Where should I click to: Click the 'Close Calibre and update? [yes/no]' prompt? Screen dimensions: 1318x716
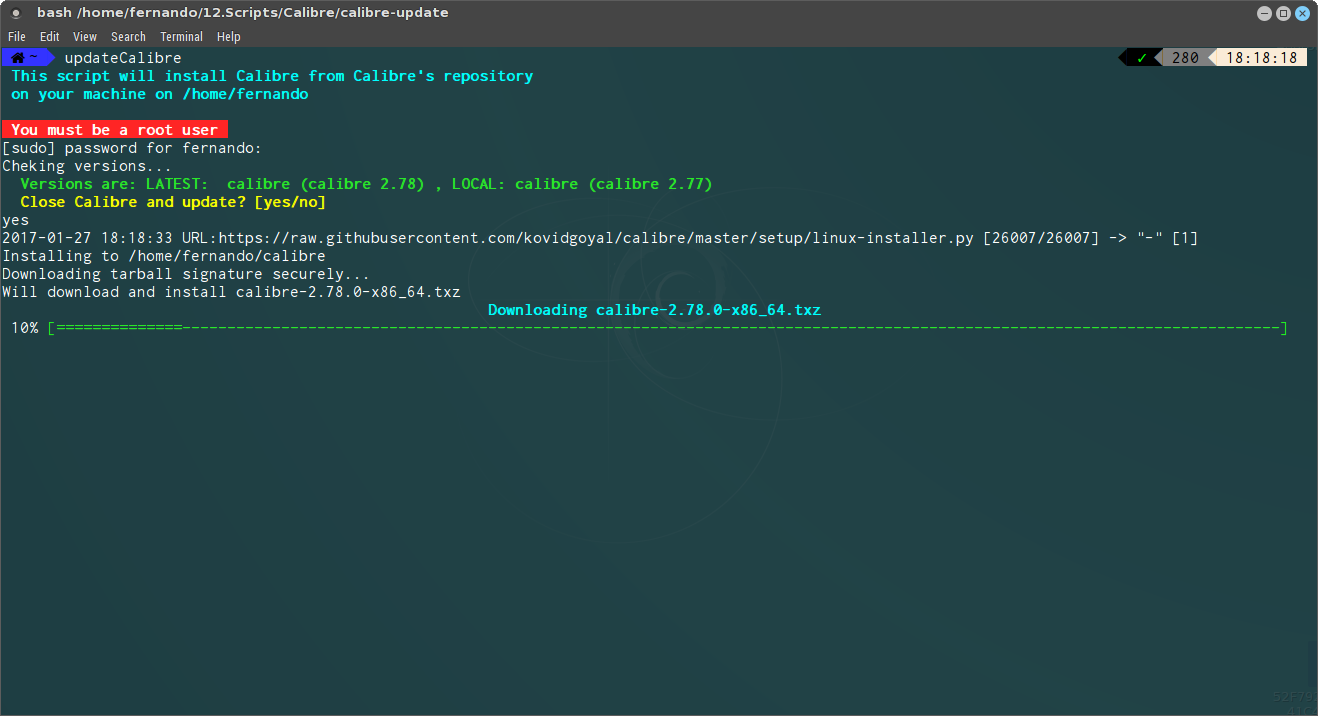[173, 202]
